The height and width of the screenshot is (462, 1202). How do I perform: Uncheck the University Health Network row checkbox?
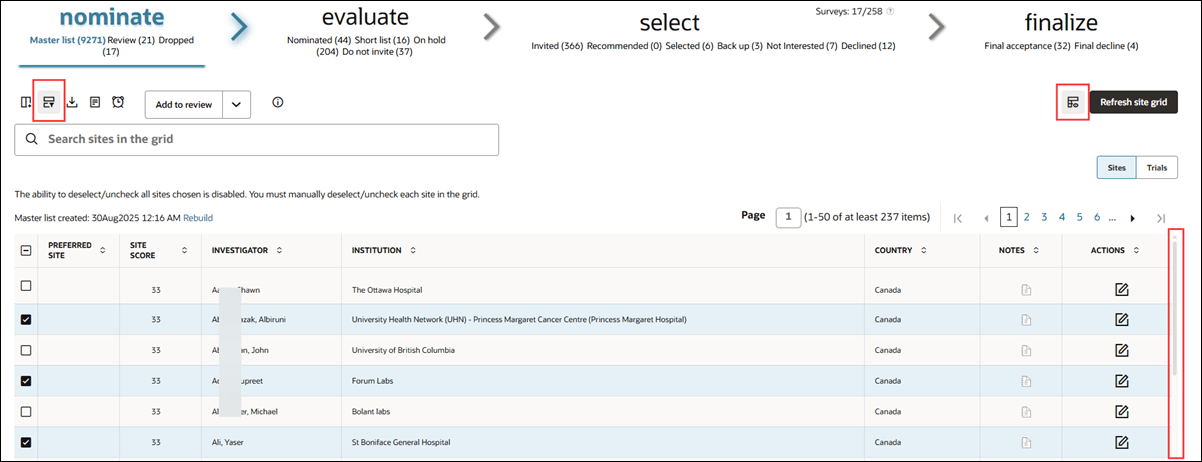click(26, 320)
